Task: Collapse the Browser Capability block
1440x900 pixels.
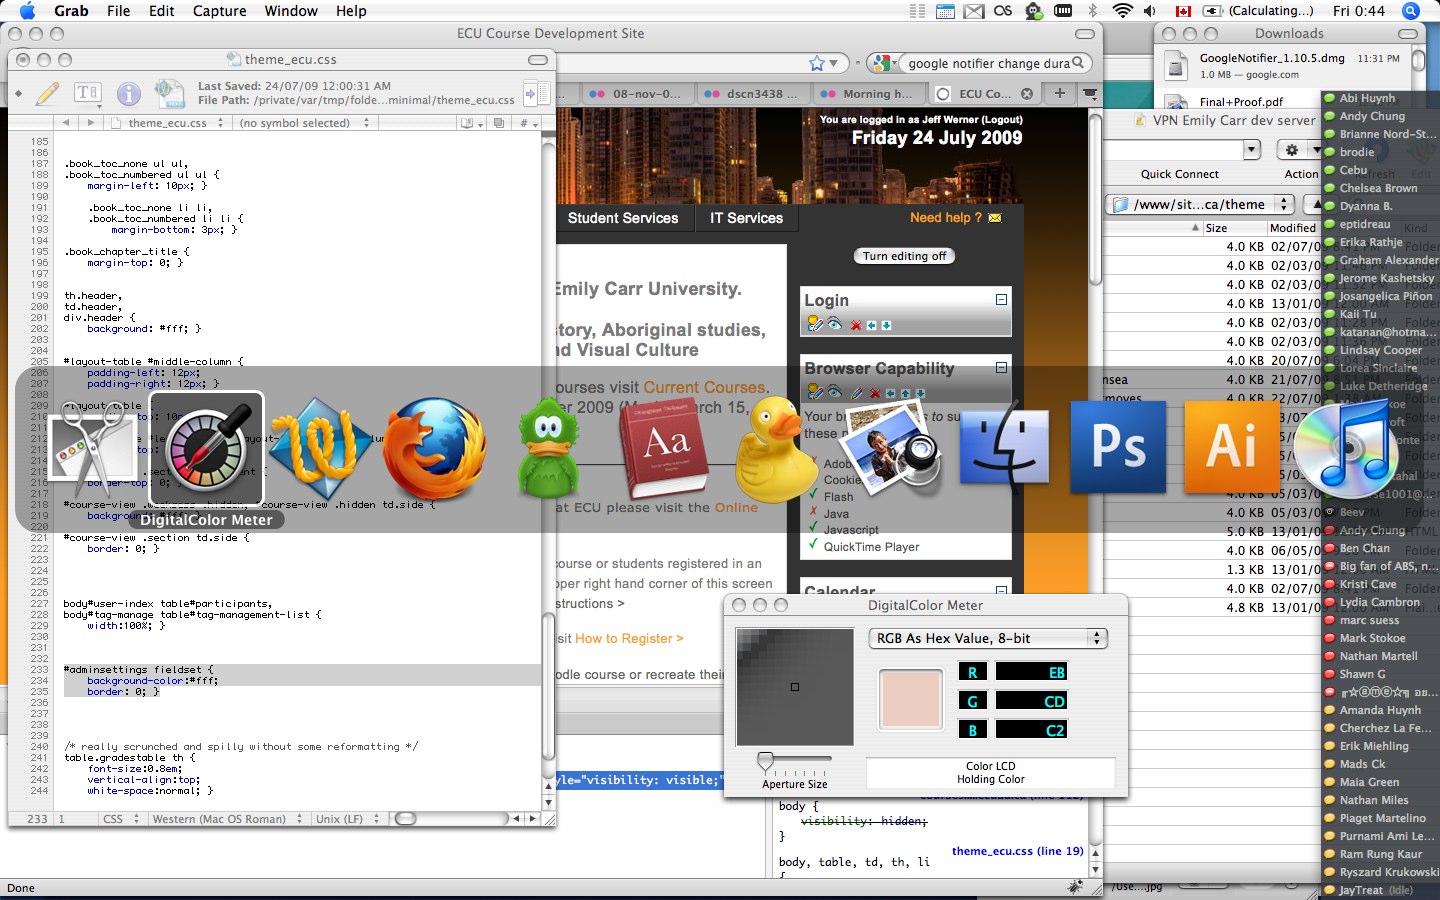Action: click(1001, 367)
